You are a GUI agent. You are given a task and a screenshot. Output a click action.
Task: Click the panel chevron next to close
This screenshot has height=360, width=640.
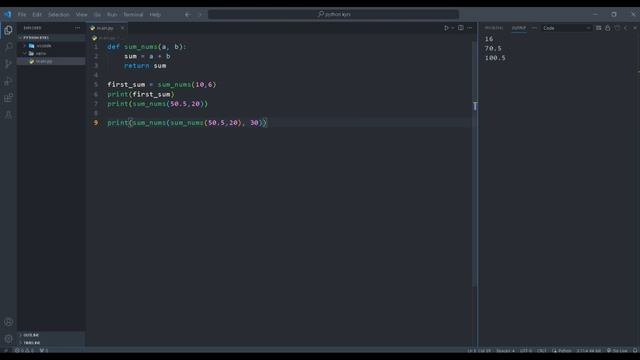[626, 28]
